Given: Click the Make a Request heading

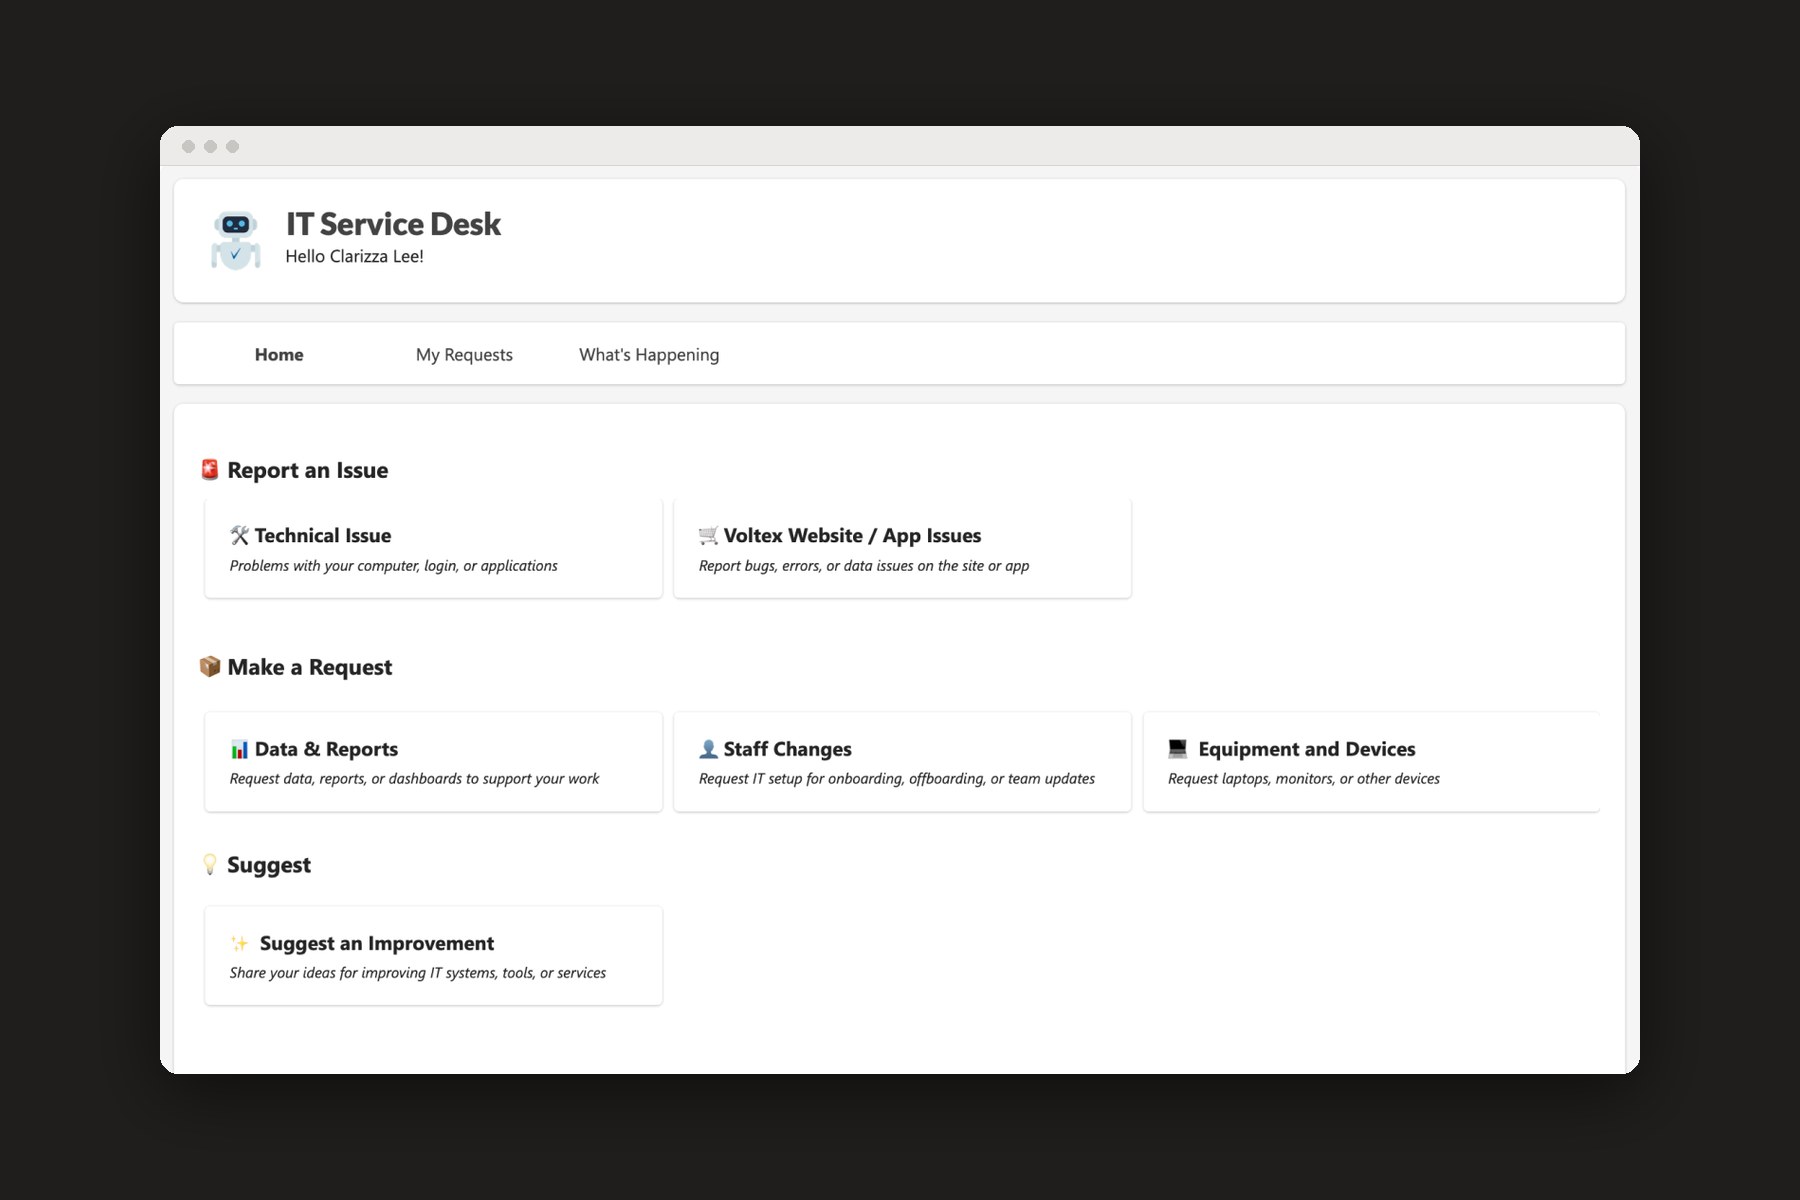Looking at the screenshot, I should 309,667.
